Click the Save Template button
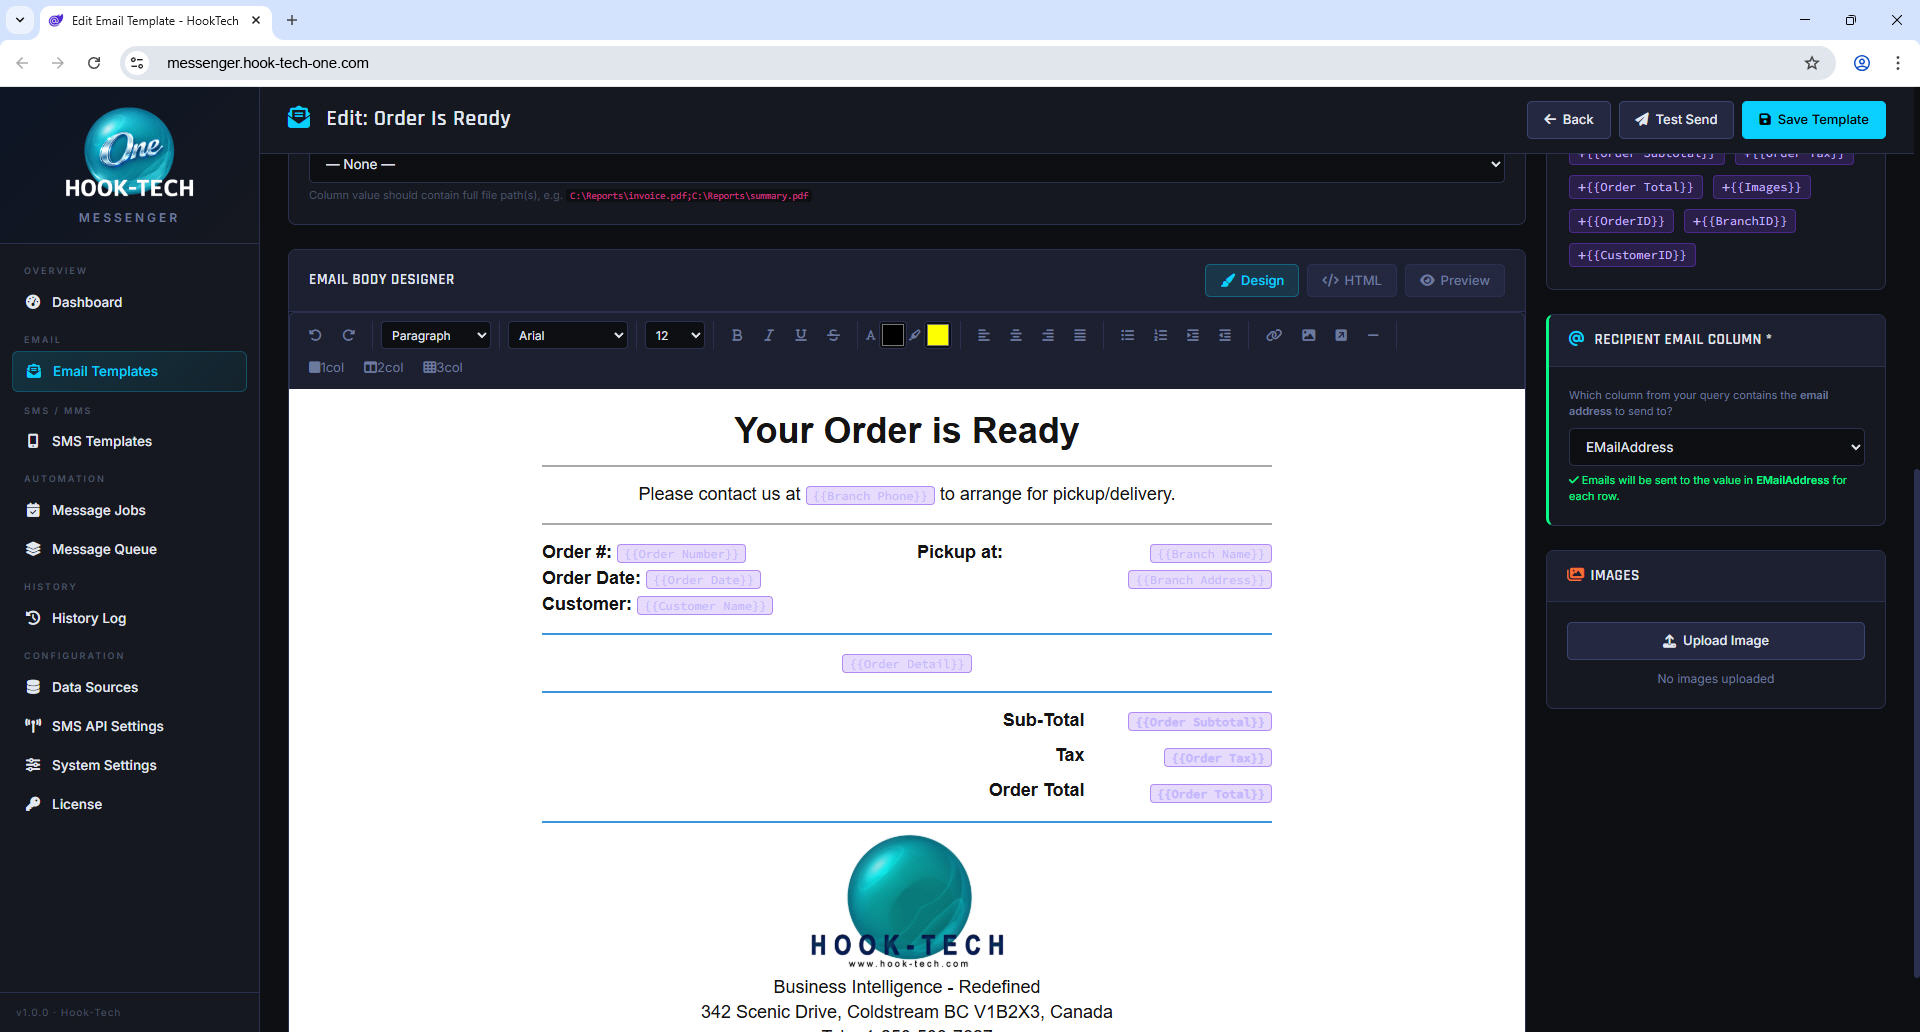The height and width of the screenshot is (1032, 1920). point(1813,119)
